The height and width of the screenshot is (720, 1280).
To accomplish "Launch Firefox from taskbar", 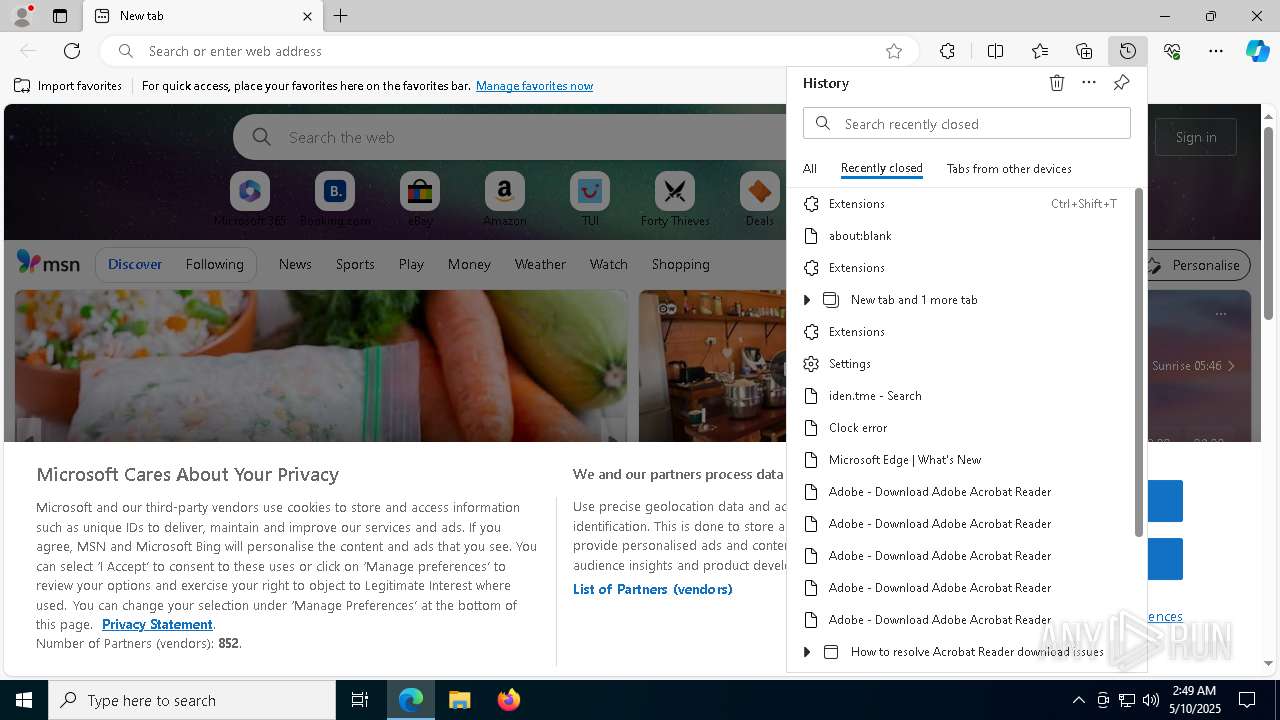I will pos(509,700).
